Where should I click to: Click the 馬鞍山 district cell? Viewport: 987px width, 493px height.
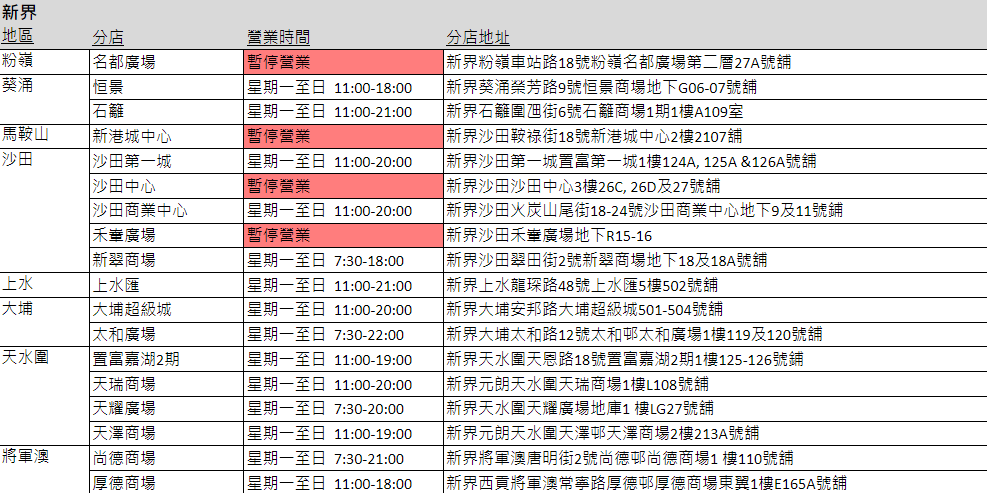[x=25, y=134]
